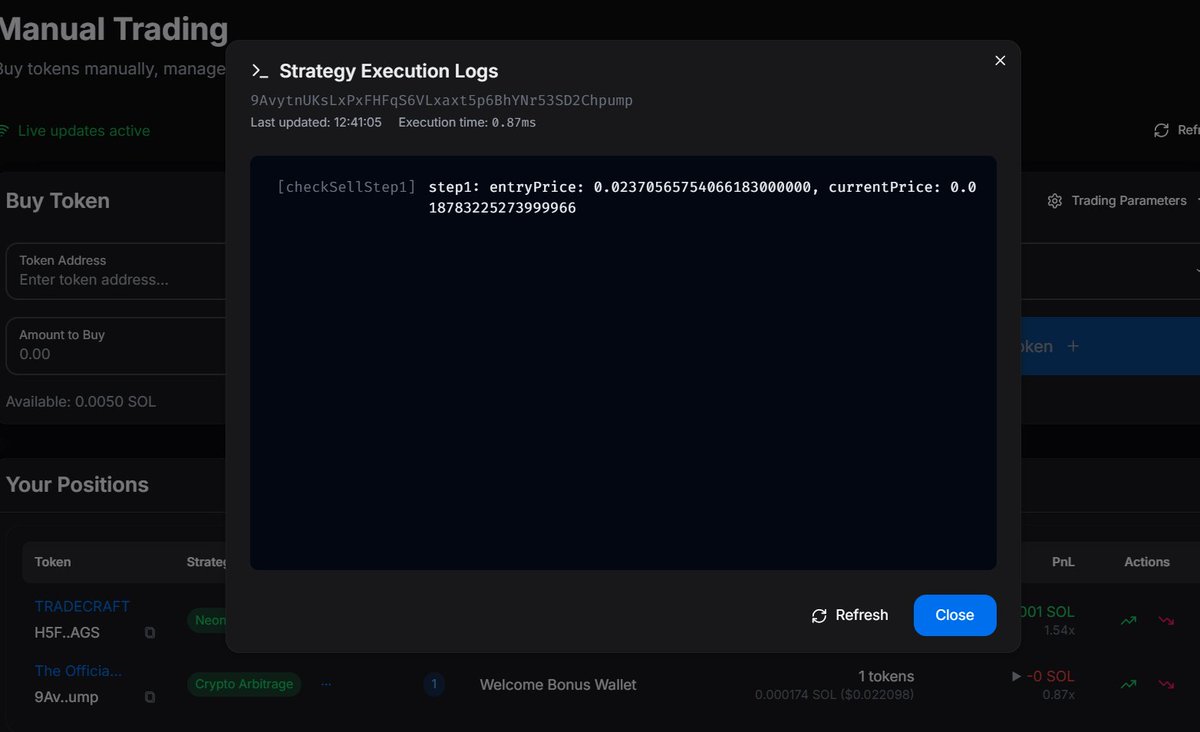Click the Available: 0.0050 SOL balance text
1200x732 pixels.
(81, 402)
